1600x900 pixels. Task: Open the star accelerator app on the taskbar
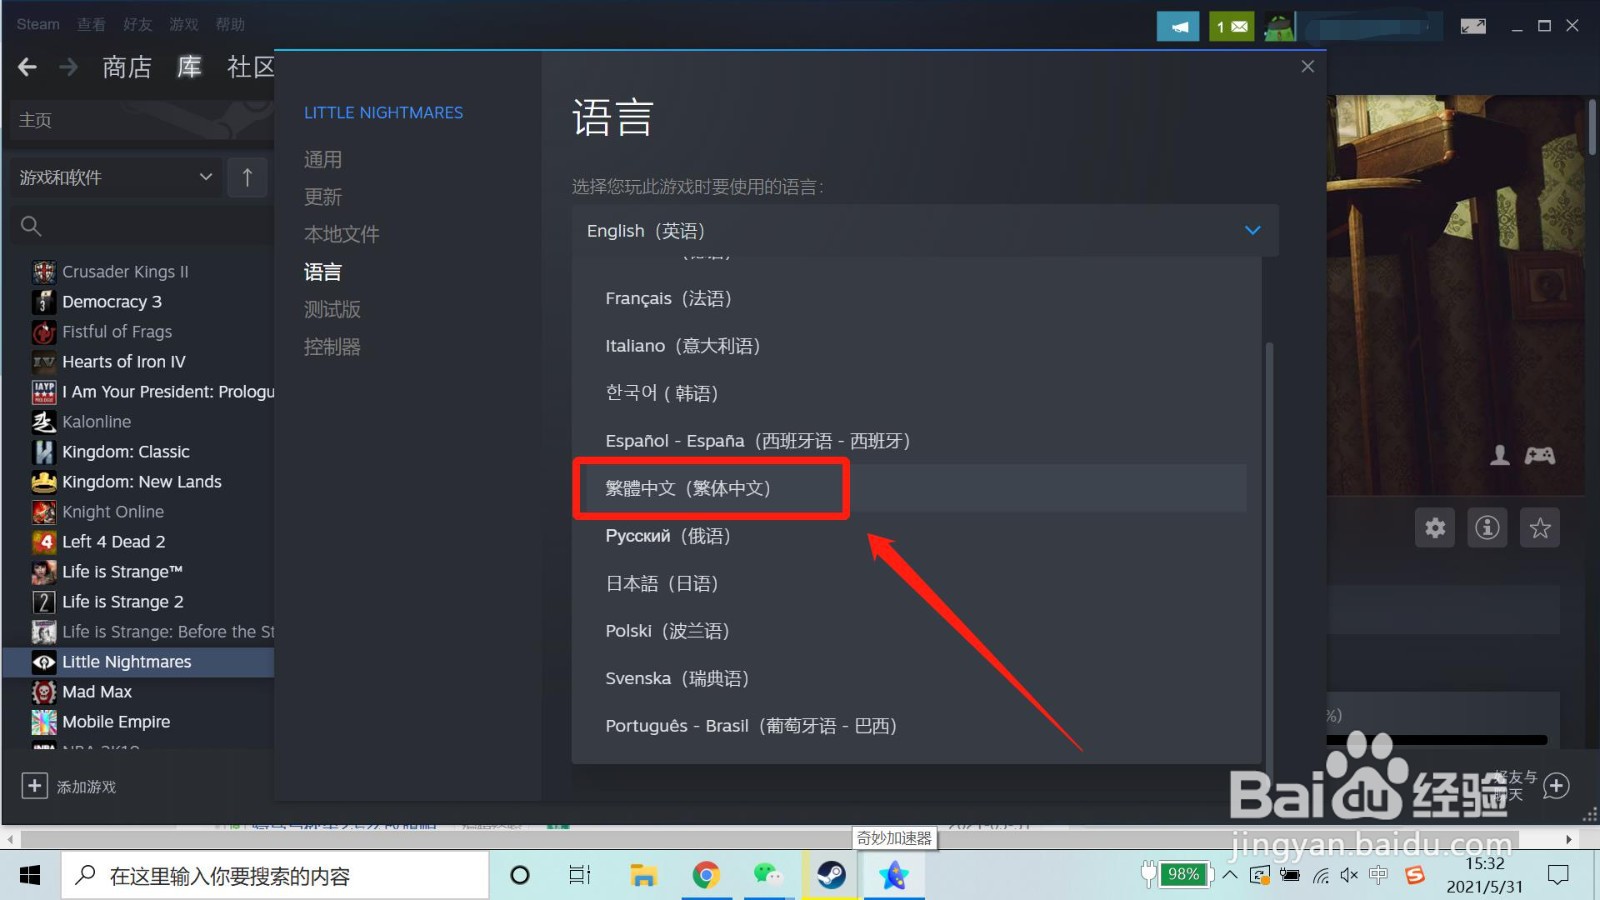coord(894,876)
